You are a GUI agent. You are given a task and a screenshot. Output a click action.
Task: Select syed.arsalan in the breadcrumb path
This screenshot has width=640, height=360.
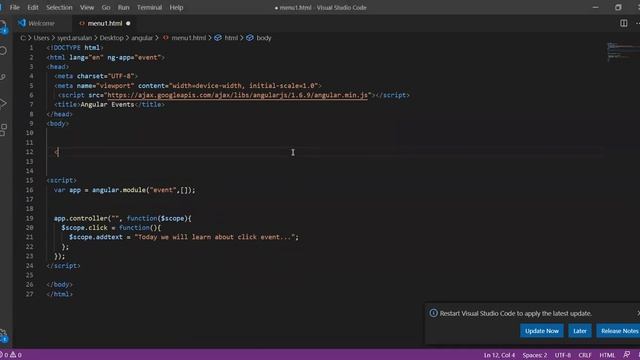[74, 38]
